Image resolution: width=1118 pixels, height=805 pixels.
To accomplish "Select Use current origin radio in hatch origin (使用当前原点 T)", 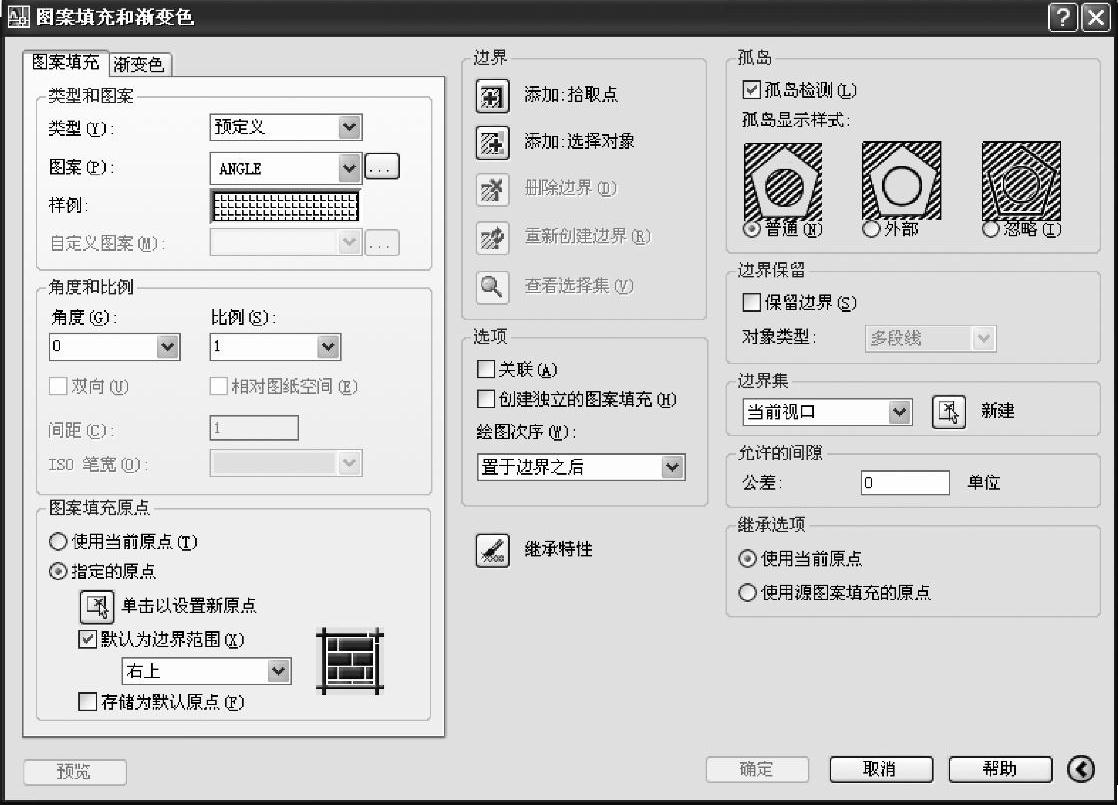I will coord(58,542).
